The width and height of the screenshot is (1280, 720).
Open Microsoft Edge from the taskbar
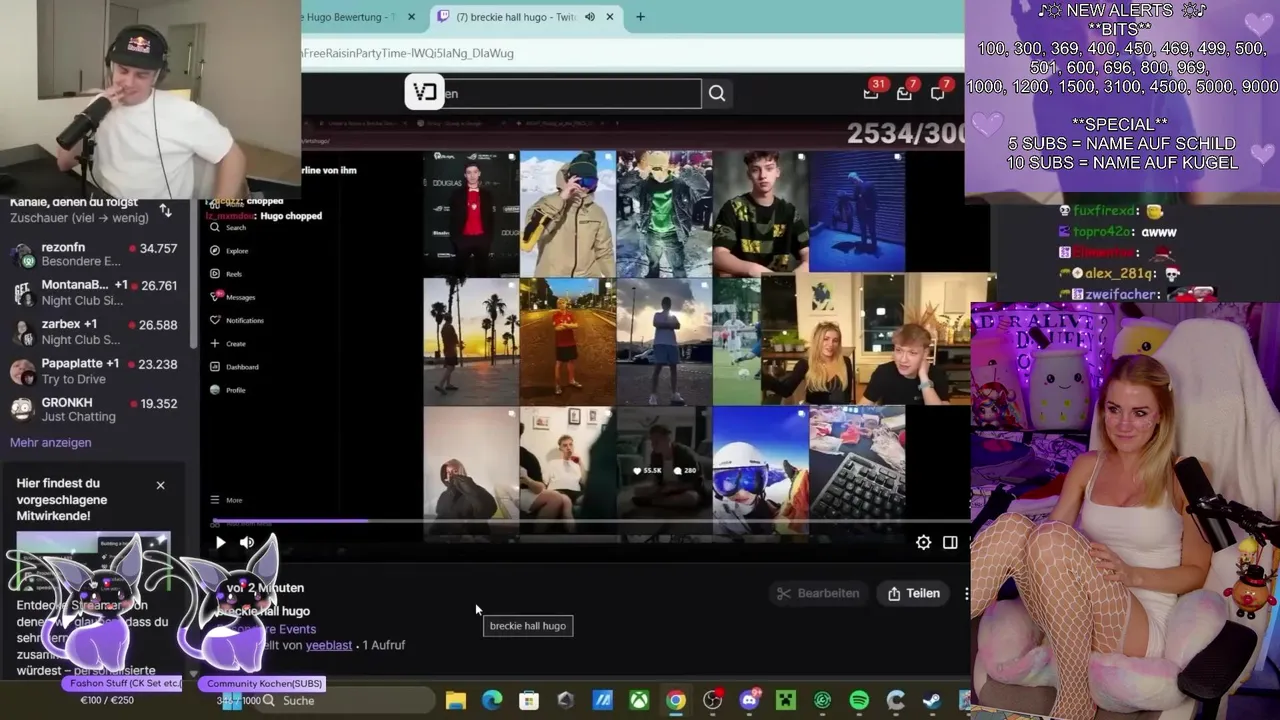(492, 701)
